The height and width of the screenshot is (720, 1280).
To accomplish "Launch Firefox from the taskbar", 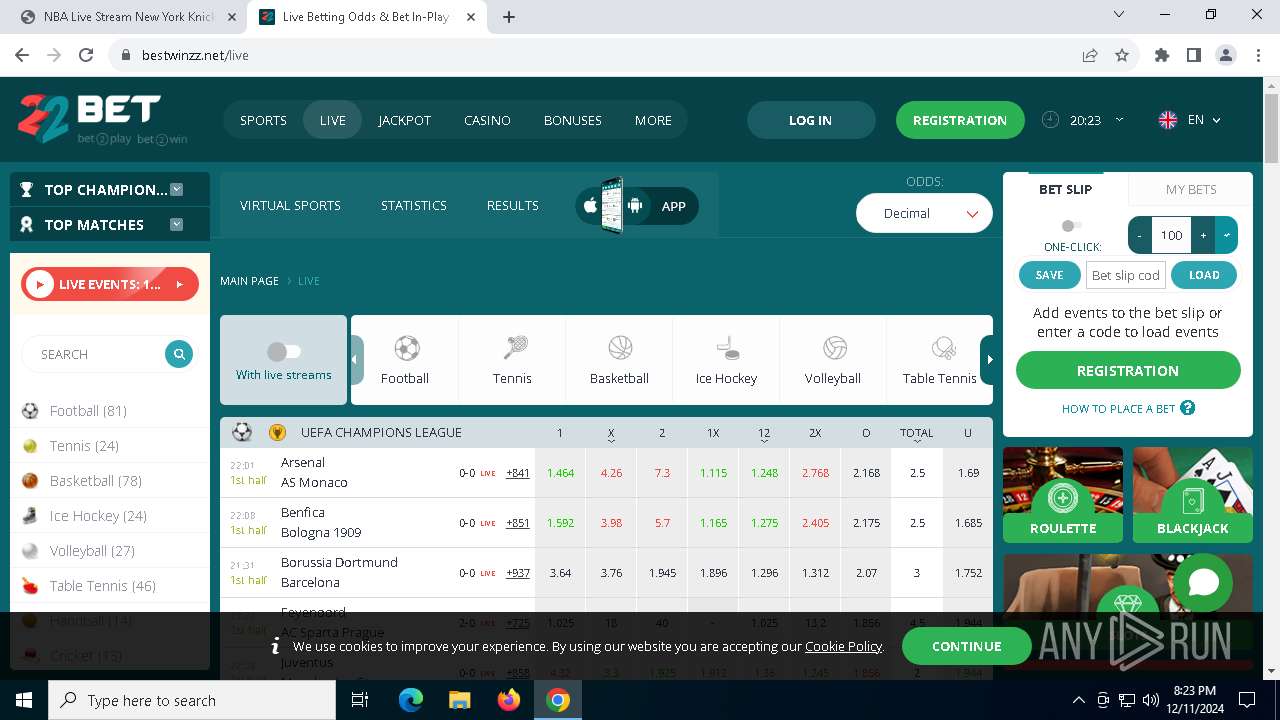I will (509, 700).
